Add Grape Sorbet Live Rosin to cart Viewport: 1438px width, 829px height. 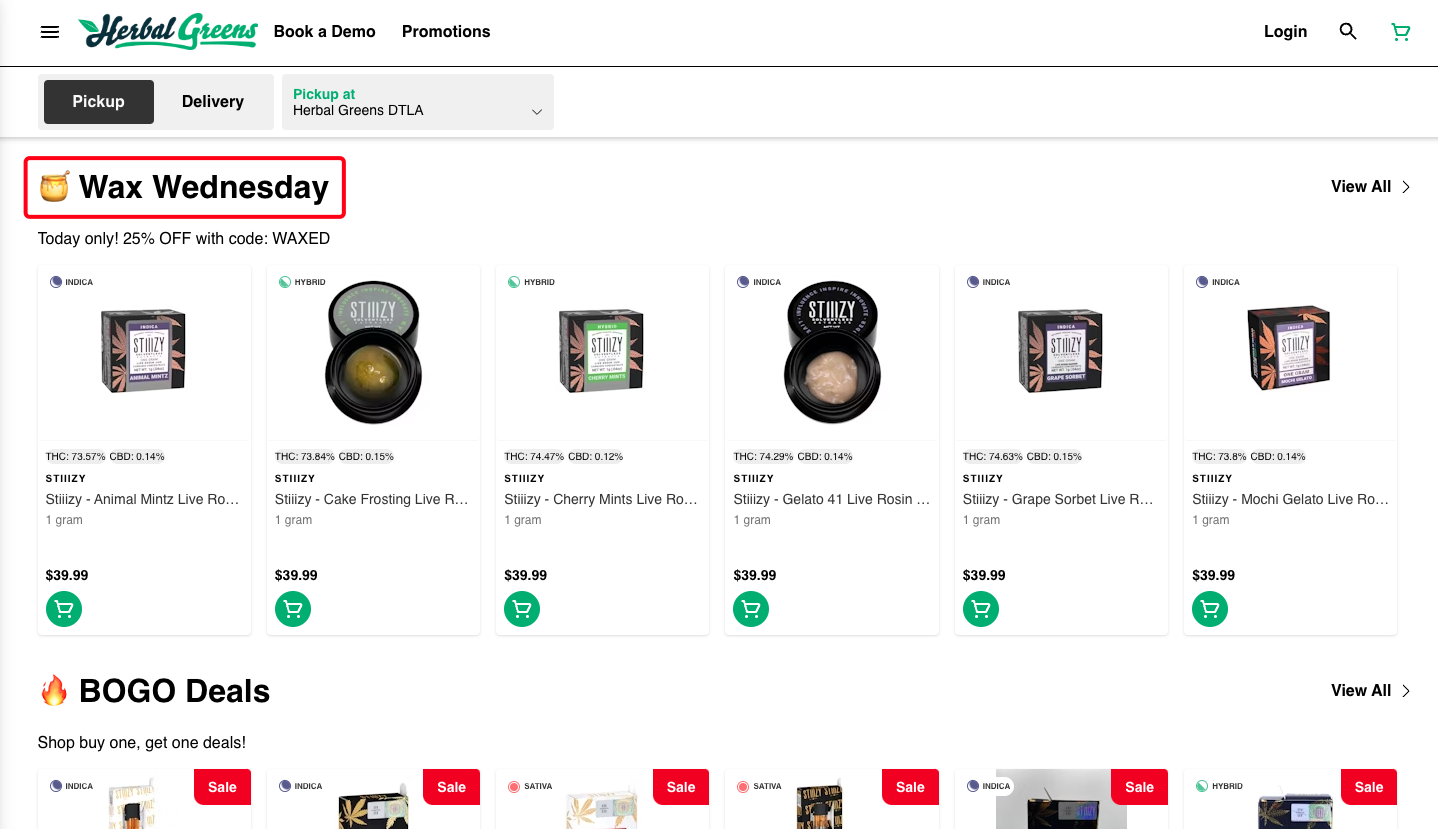tap(981, 609)
